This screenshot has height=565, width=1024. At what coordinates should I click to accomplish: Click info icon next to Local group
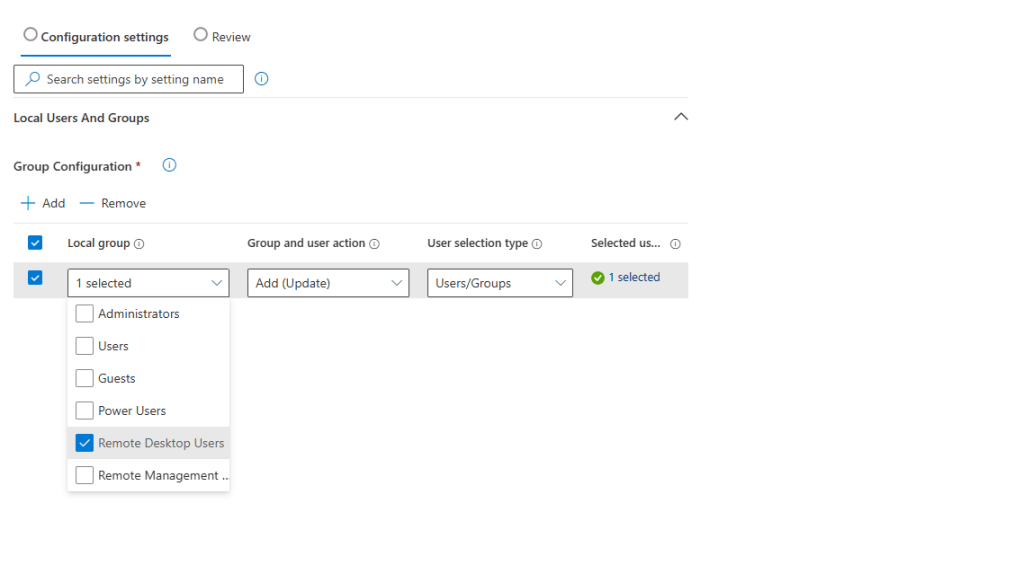pyautogui.click(x=139, y=244)
